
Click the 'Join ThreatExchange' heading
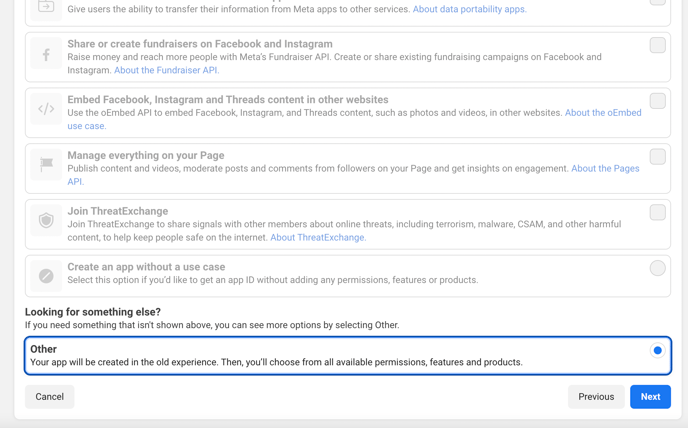click(x=118, y=211)
